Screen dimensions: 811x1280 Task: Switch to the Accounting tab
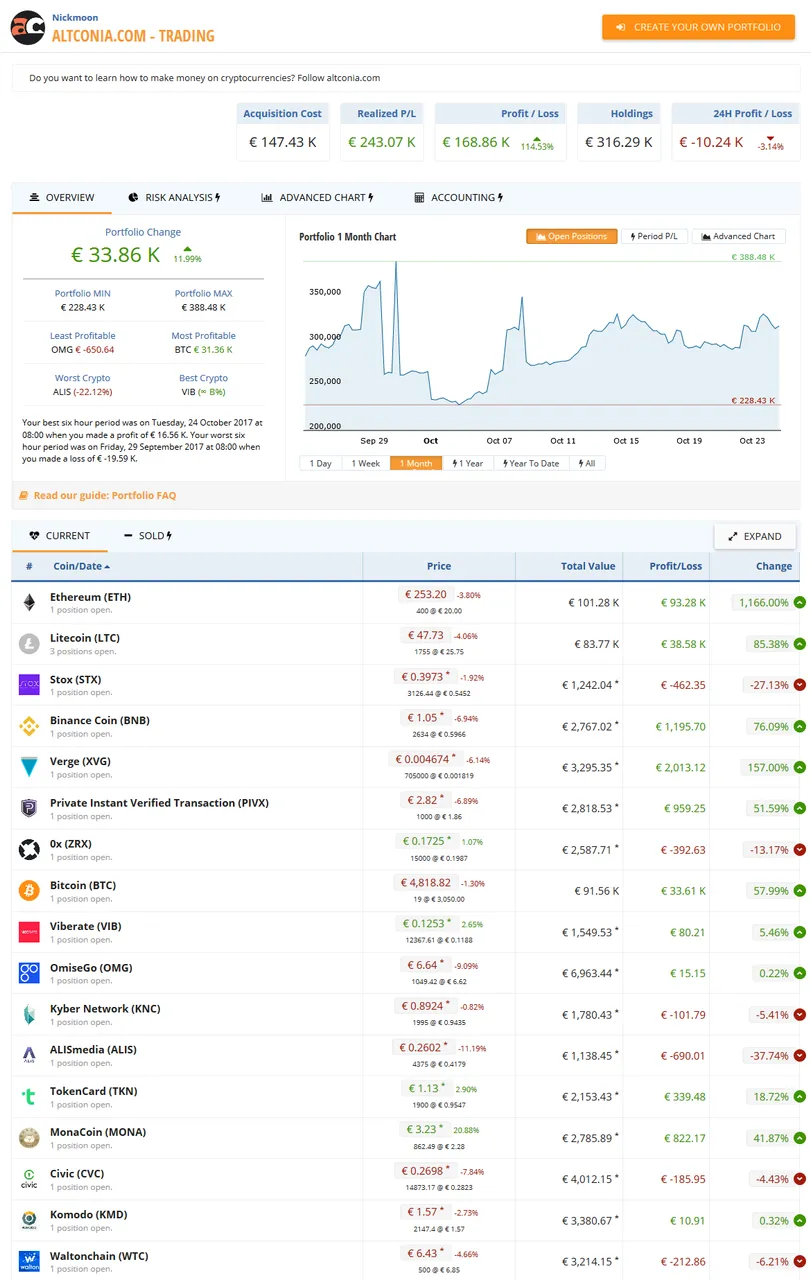[459, 198]
